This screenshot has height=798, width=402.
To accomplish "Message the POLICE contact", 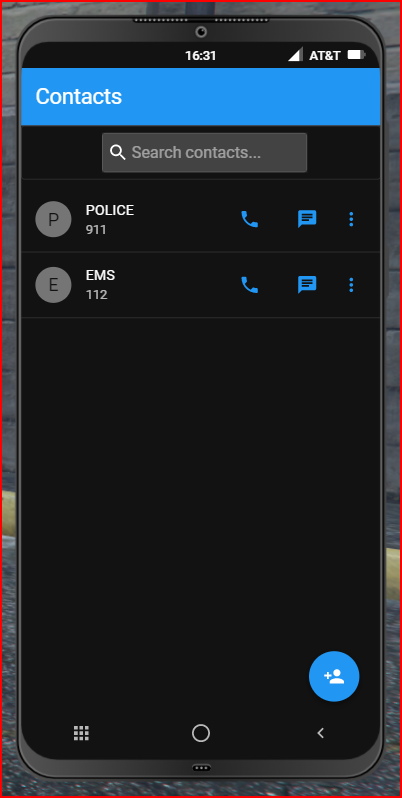I will point(307,219).
